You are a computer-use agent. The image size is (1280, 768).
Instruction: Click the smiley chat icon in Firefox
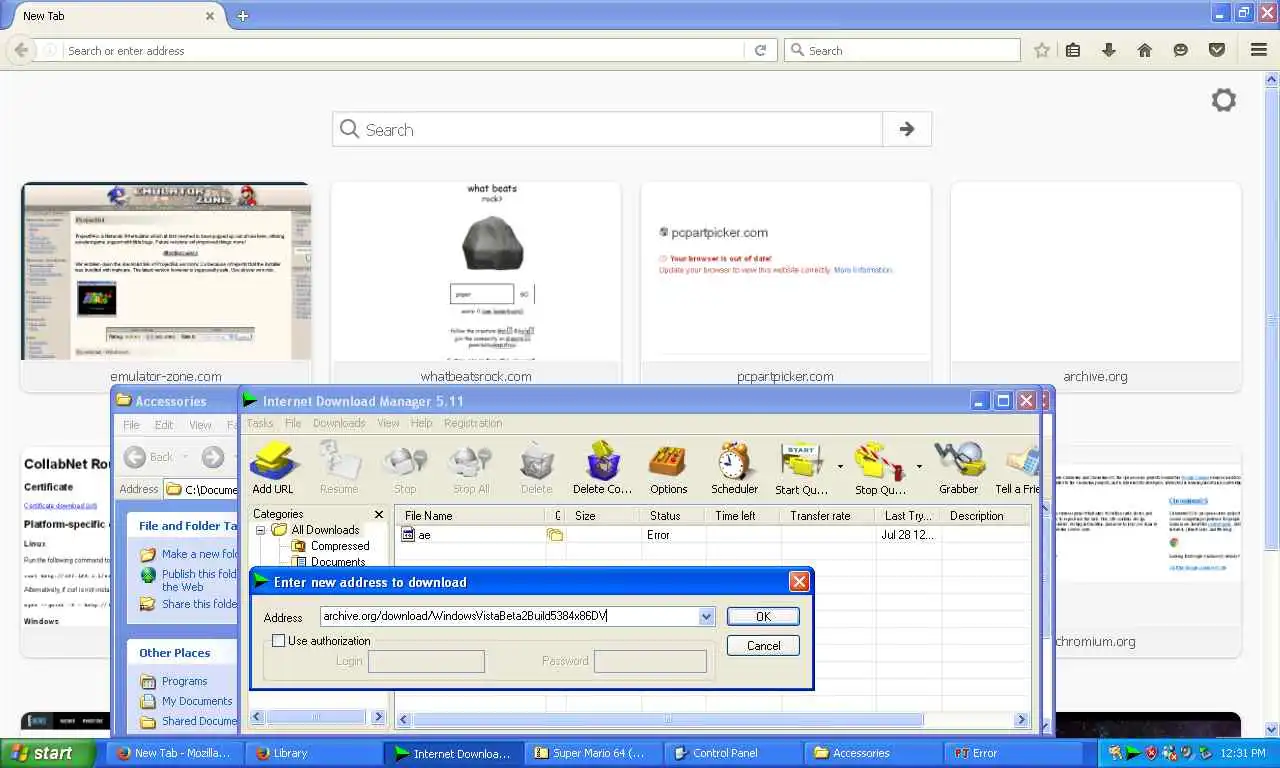pos(1181,50)
